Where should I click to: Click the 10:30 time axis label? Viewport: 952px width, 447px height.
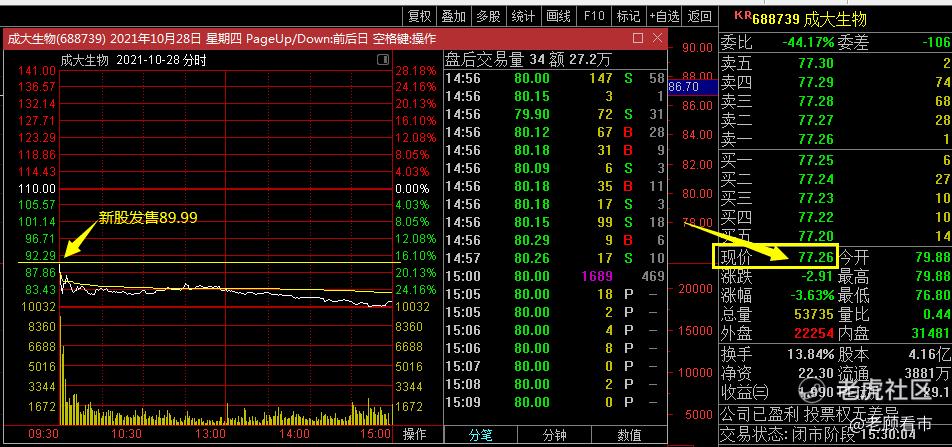coord(126,434)
